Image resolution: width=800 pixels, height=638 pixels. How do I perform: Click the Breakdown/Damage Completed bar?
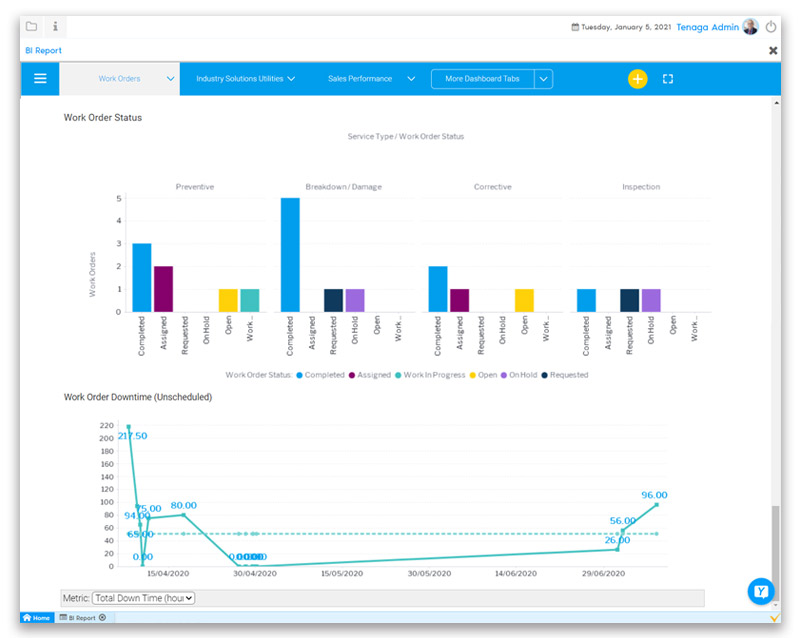pos(290,255)
